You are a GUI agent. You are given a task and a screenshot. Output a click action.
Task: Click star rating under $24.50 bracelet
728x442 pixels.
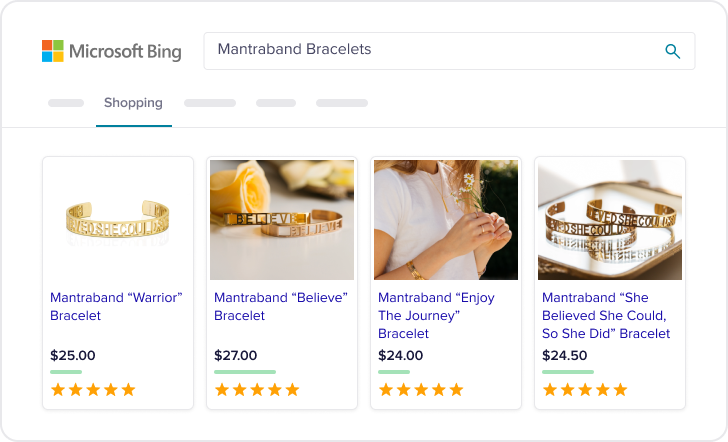[585, 390]
